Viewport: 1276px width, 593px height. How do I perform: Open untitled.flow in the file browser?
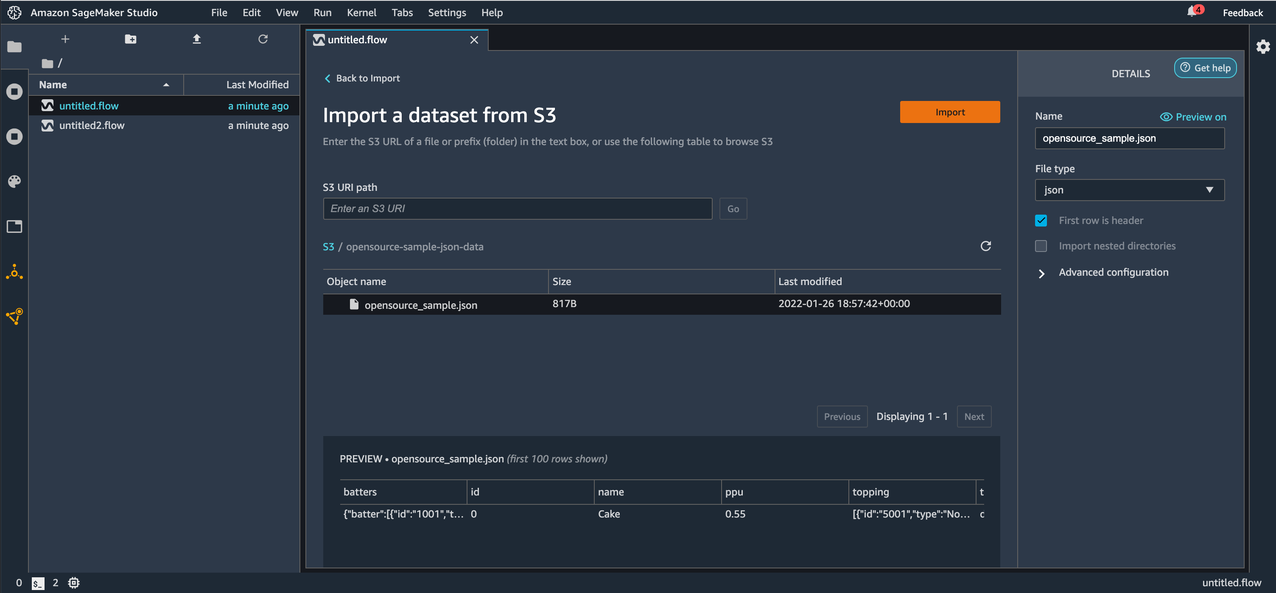pyautogui.click(x=164, y=106)
